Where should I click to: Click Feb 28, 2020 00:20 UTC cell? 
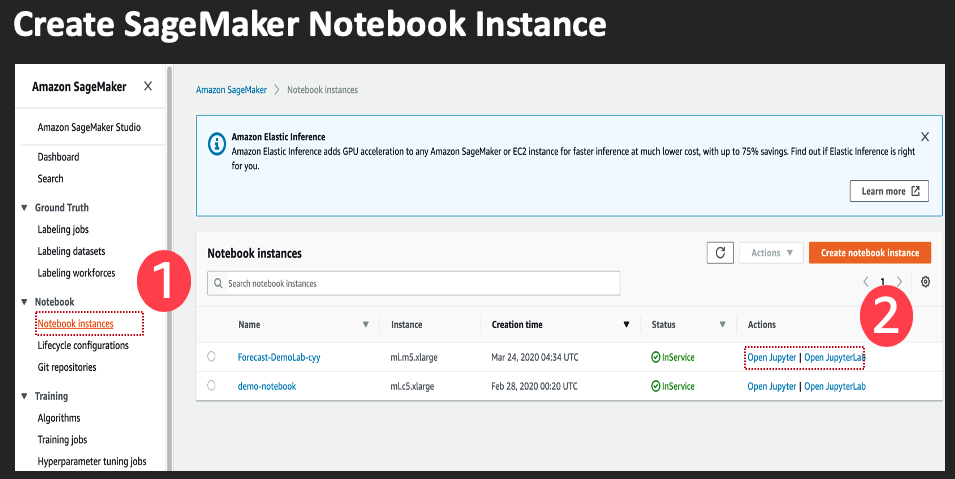(x=534, y=386)
